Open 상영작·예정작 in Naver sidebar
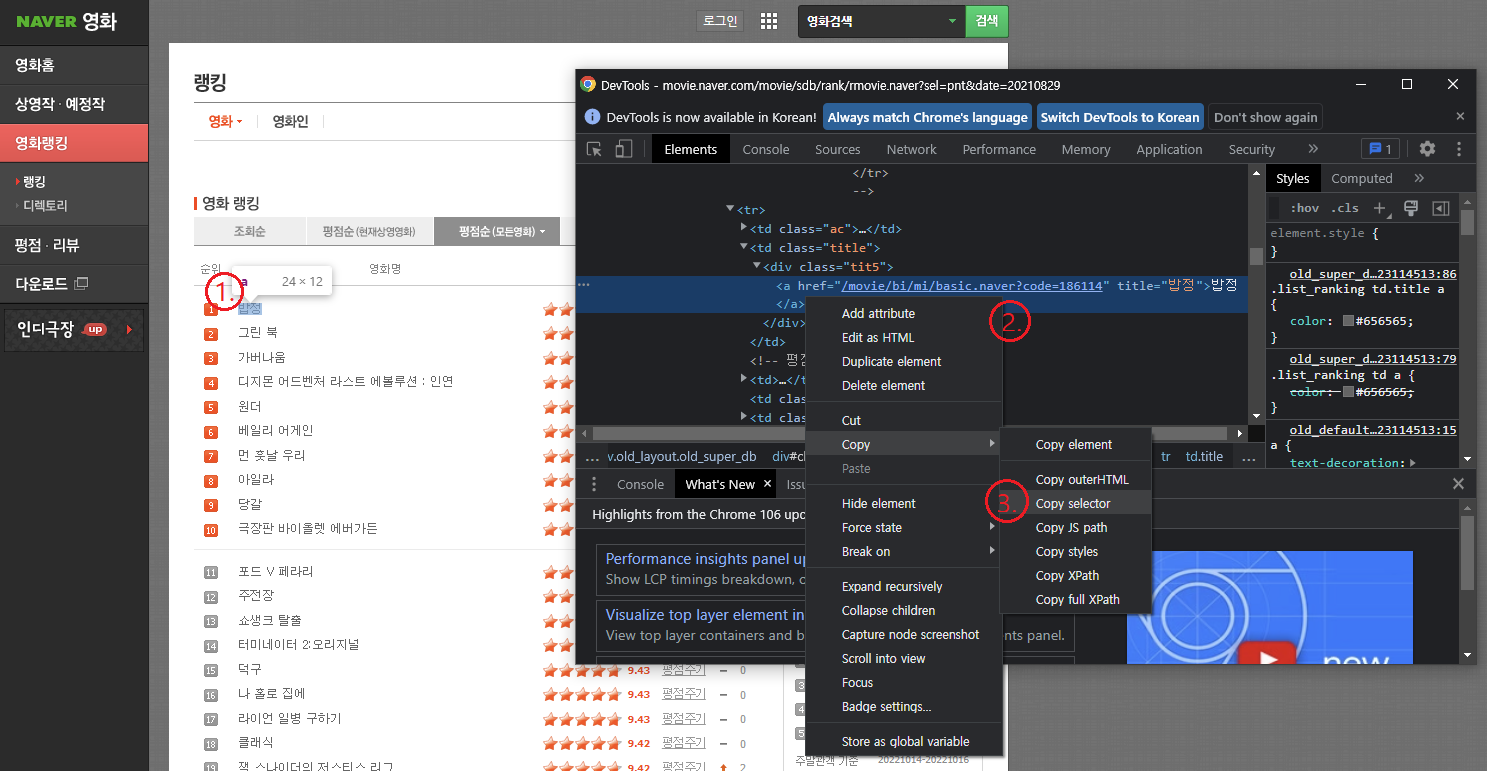Viewport: 1487px width, 771px height. [x=74, y=104]
